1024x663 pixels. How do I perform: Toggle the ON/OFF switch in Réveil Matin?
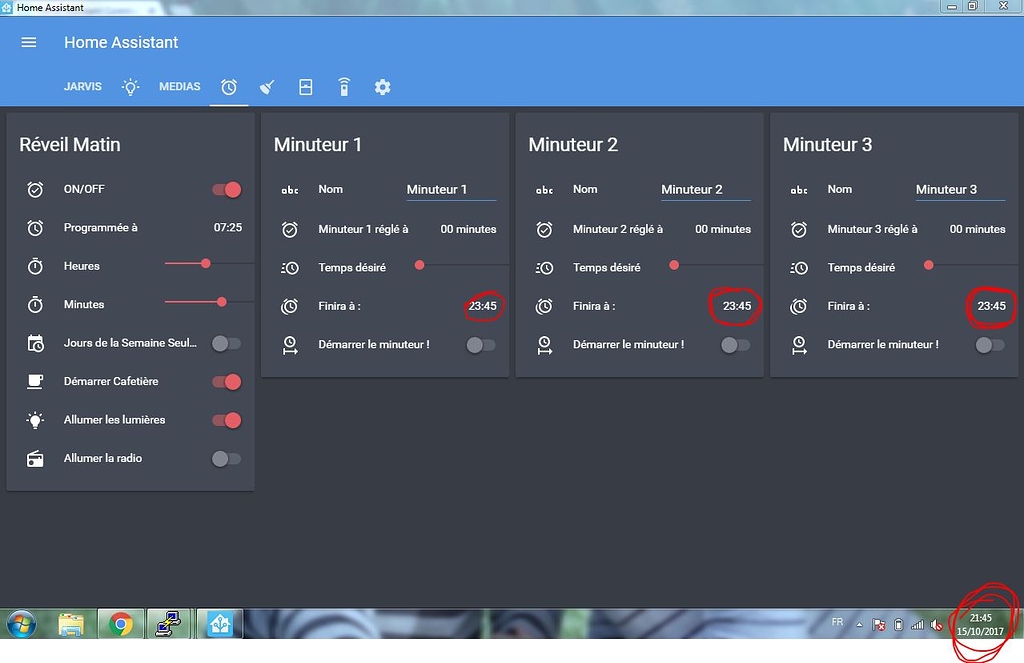click(226, 188)
